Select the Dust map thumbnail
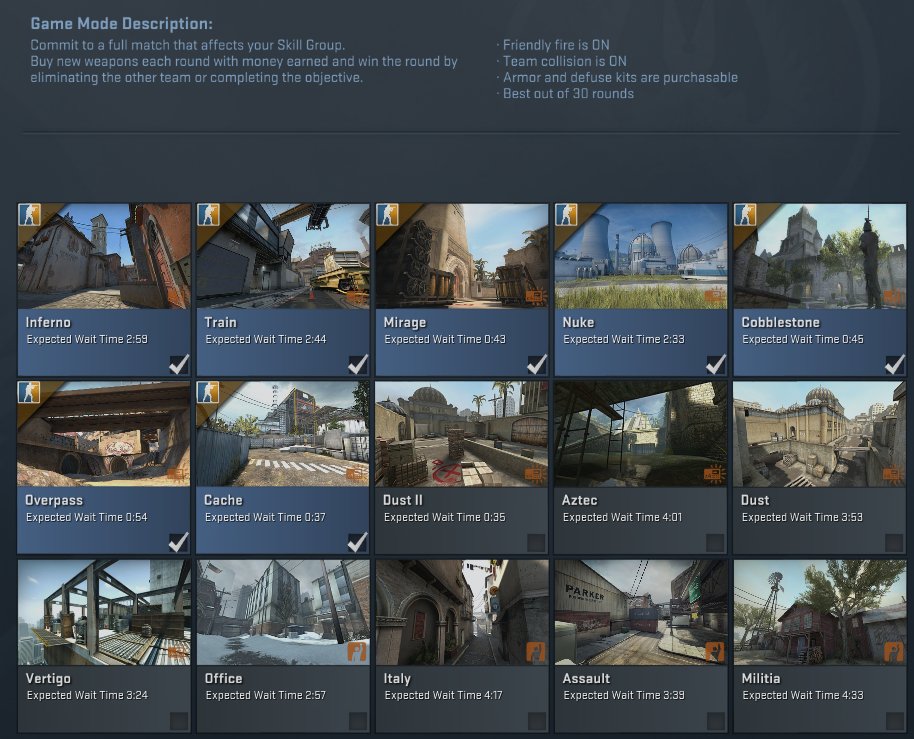The width and height of the screenshot is (914, 739). [820, 434]
